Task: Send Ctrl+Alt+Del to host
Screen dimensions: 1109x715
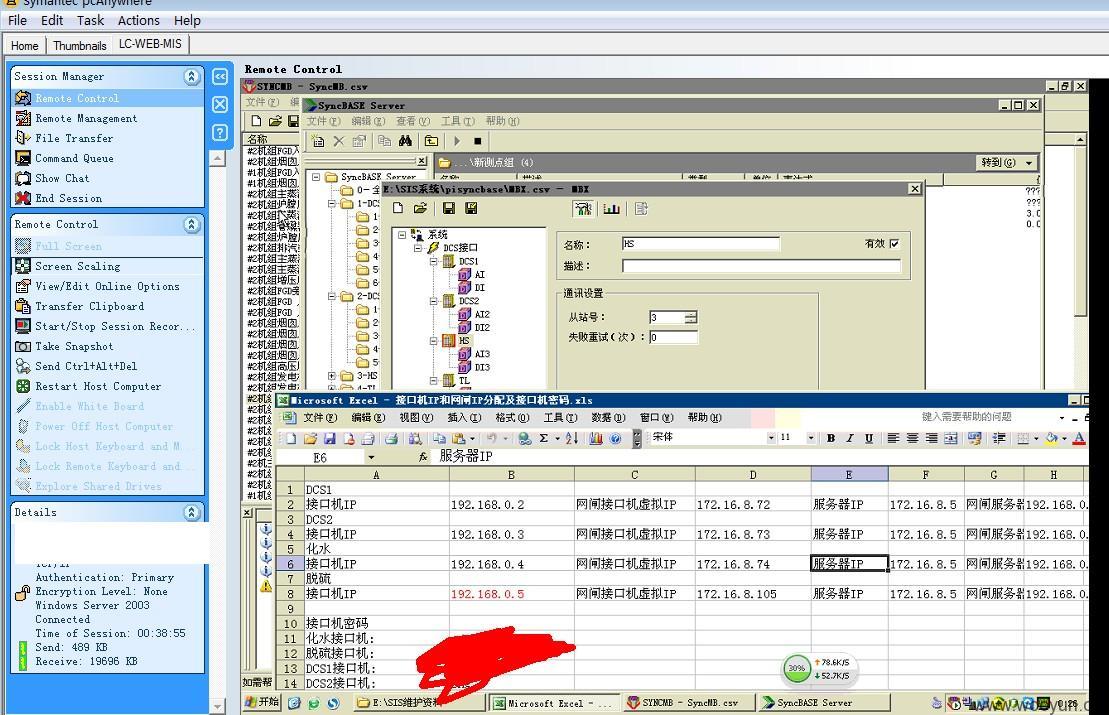Action: pos(86,366)
